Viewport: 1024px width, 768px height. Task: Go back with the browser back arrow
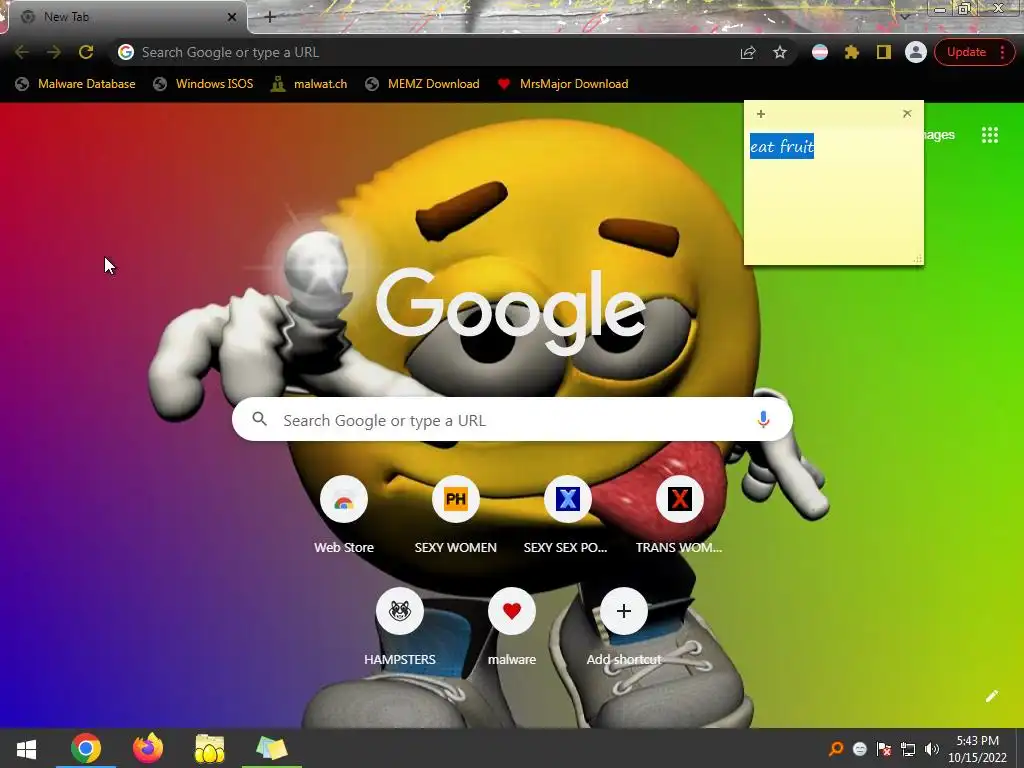click(22, 52)
